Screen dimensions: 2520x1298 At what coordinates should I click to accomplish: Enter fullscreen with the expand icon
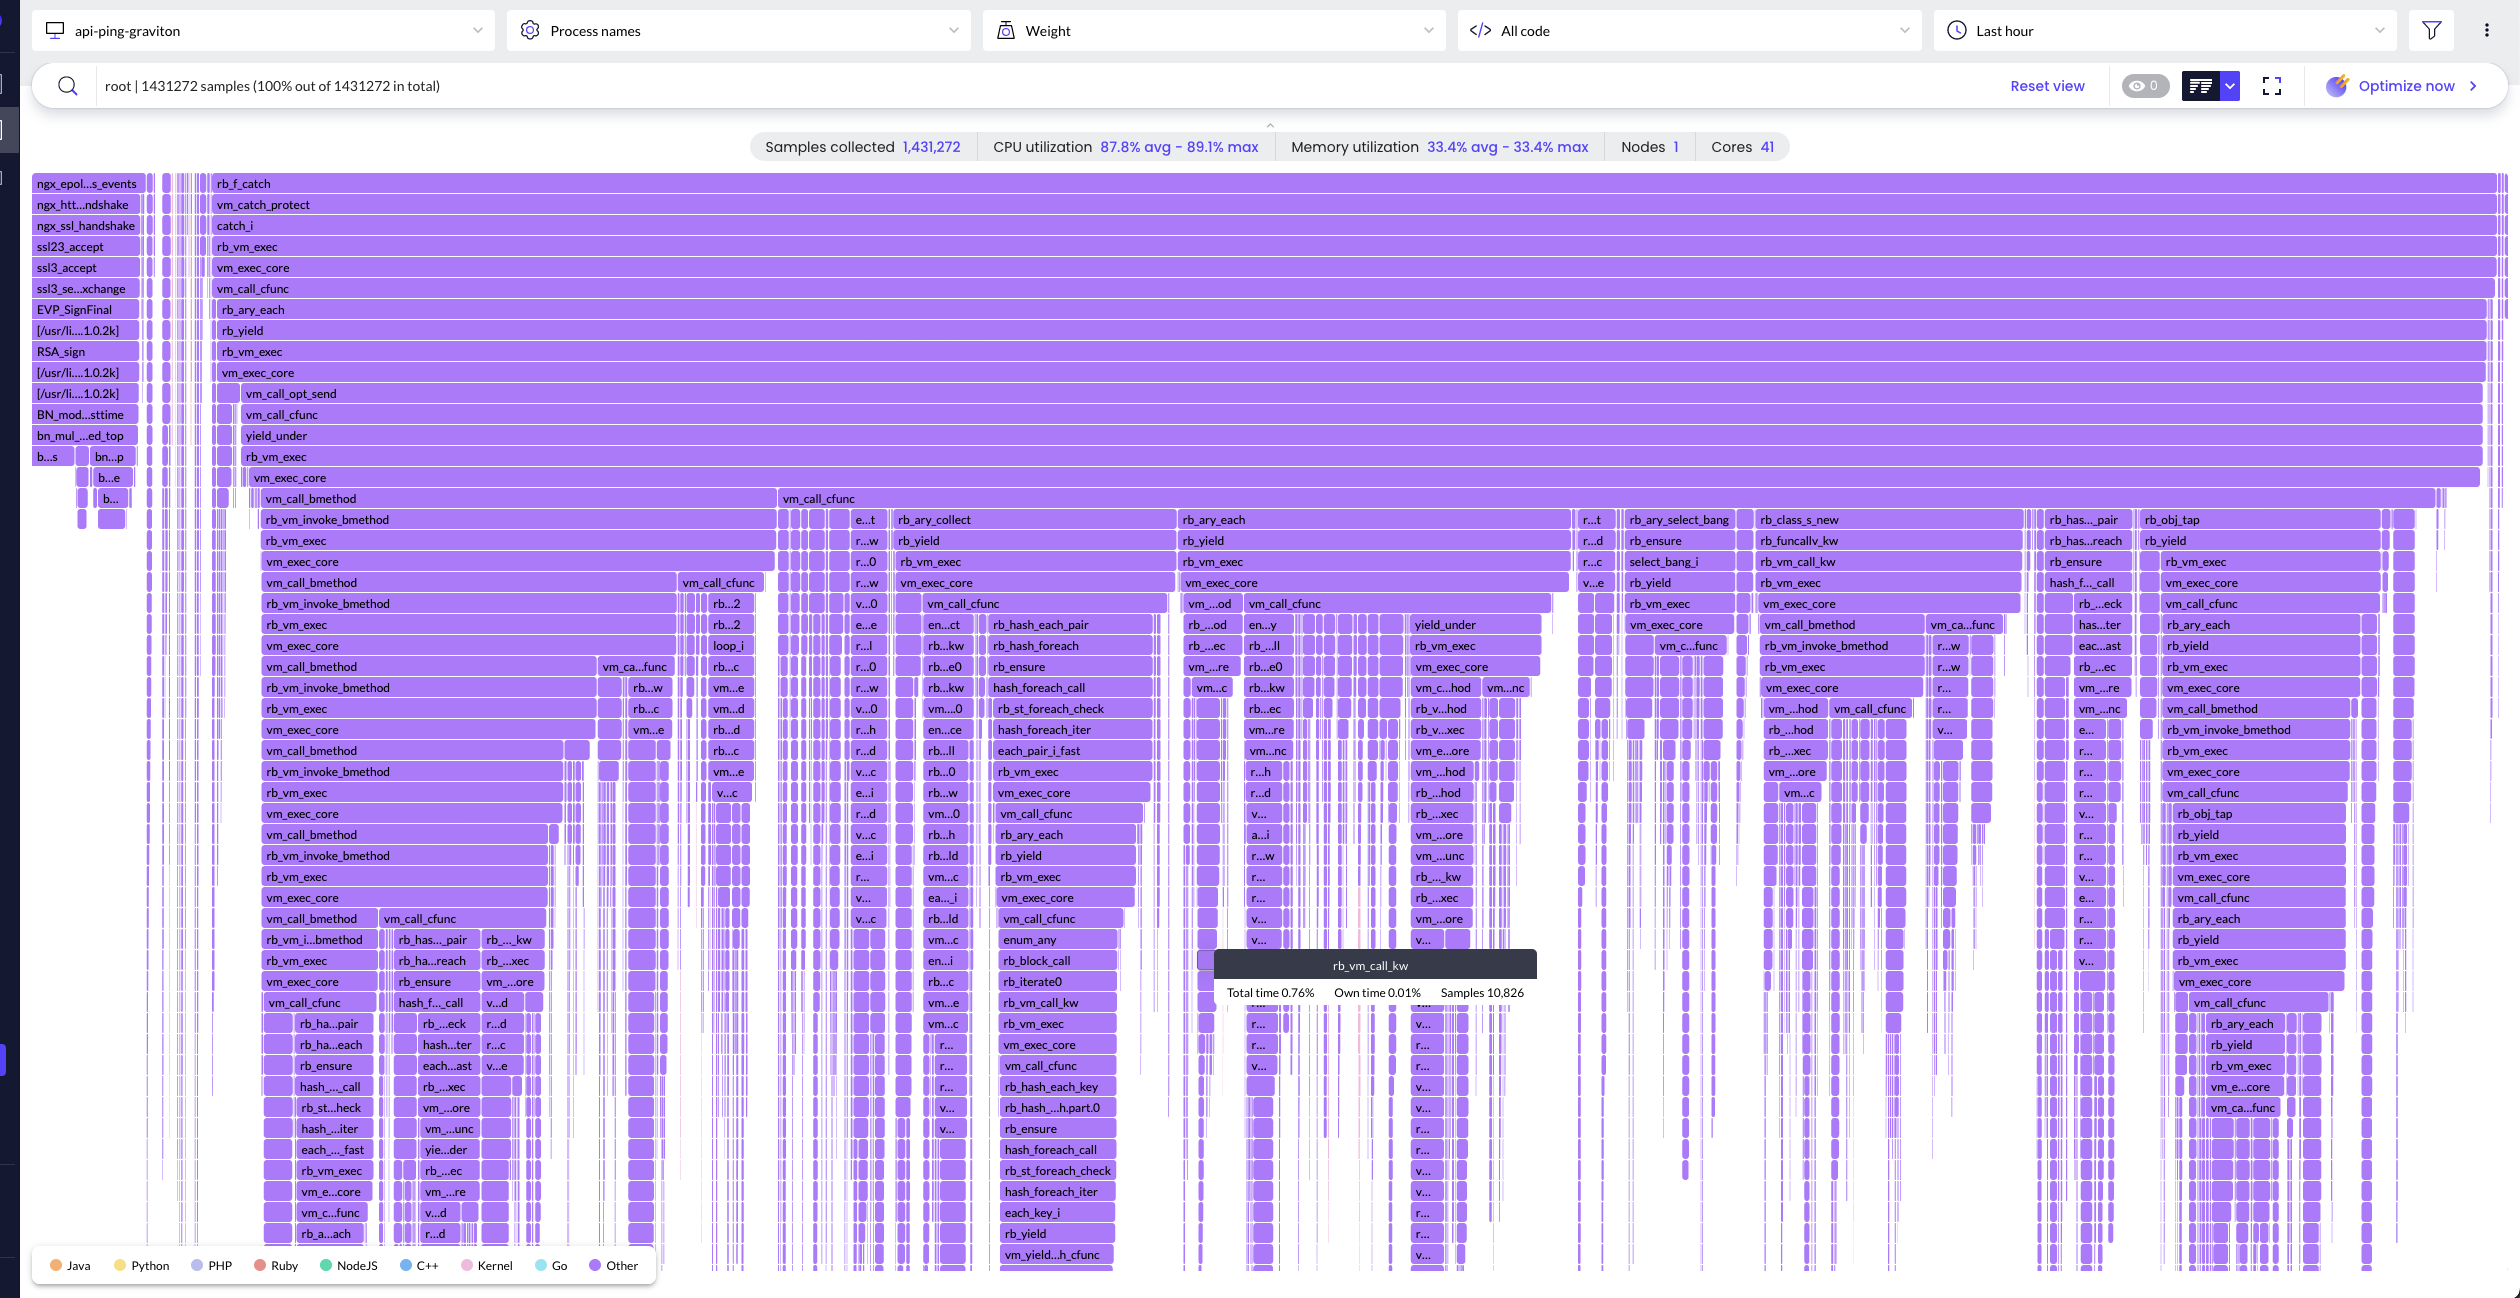2271,86
